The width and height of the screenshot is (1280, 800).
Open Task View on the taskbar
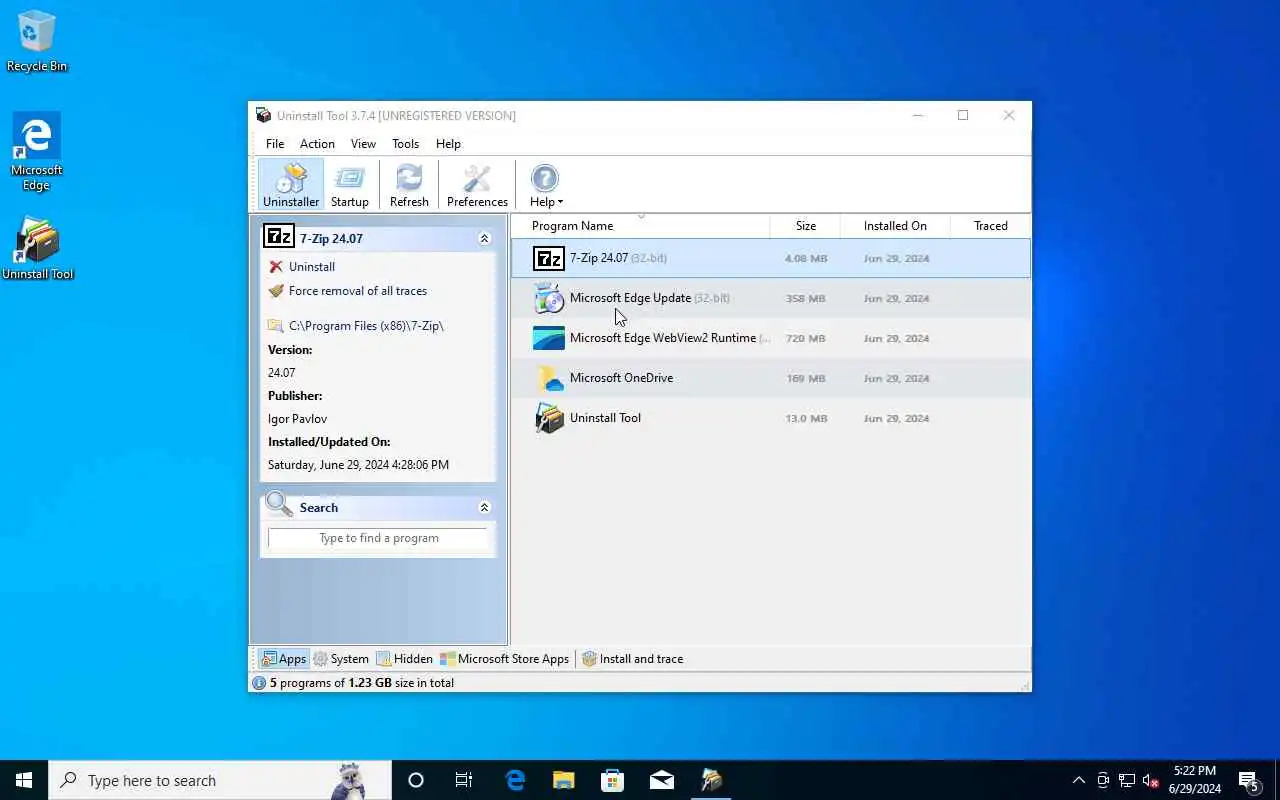pos(464,780)
